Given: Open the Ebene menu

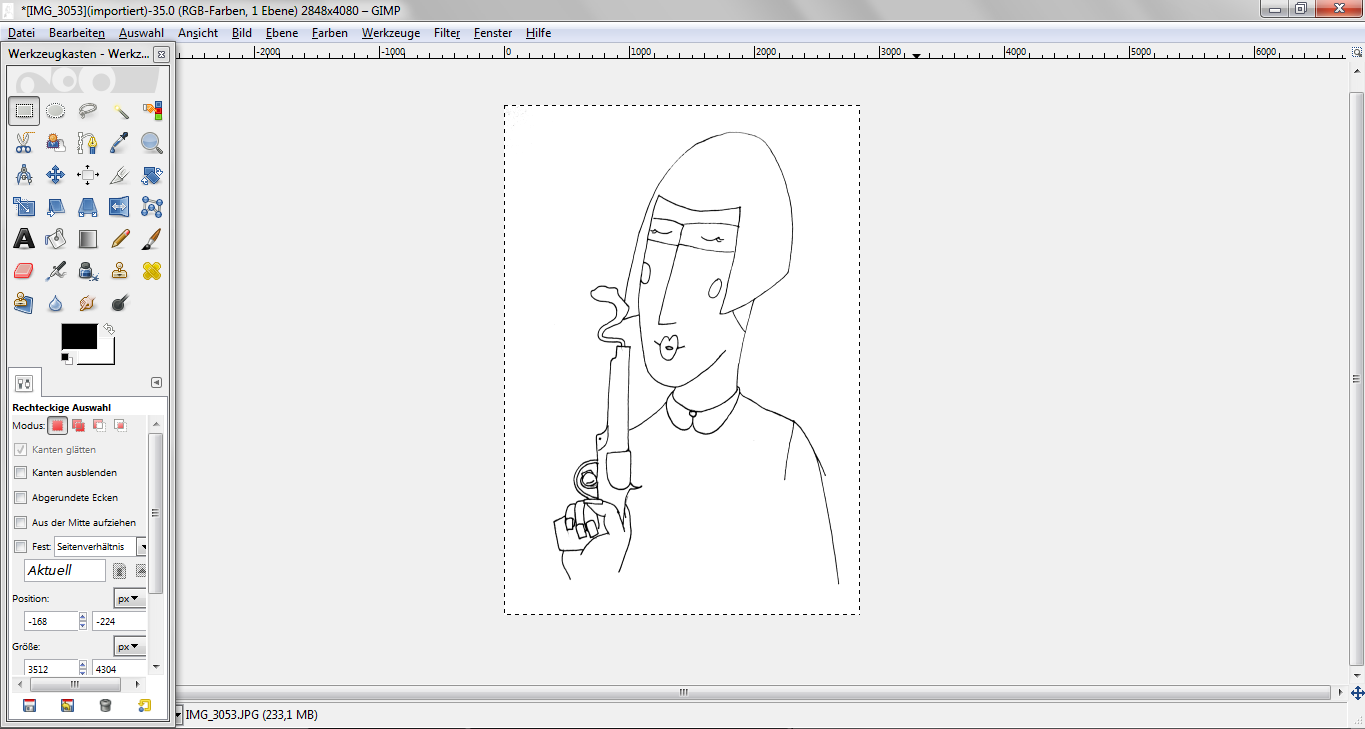Looking at the screenshot, I should pyautogui.click(x=282, y=33).
